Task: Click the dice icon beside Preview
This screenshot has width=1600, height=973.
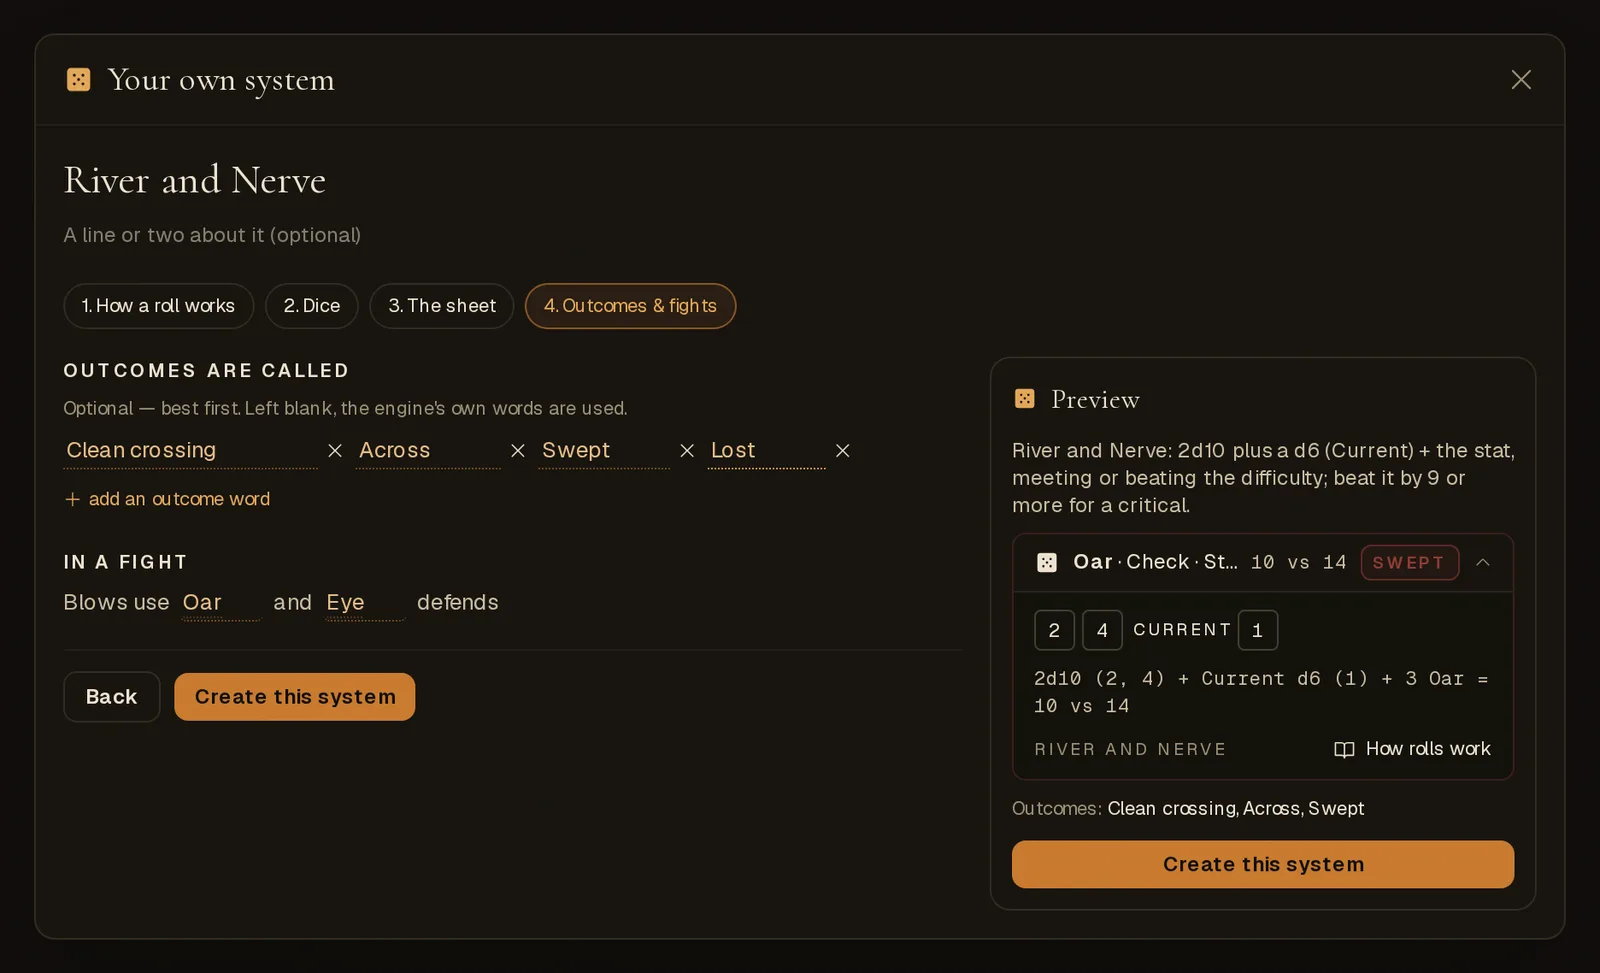Action: click(1025, 399)
